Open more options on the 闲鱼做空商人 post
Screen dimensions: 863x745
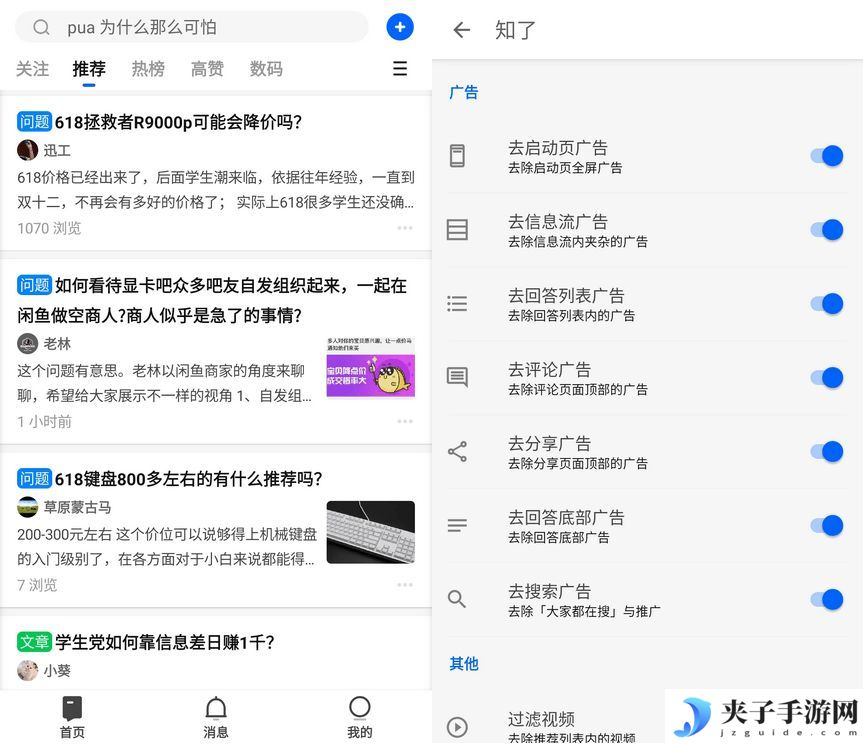(x=405, y=421)
